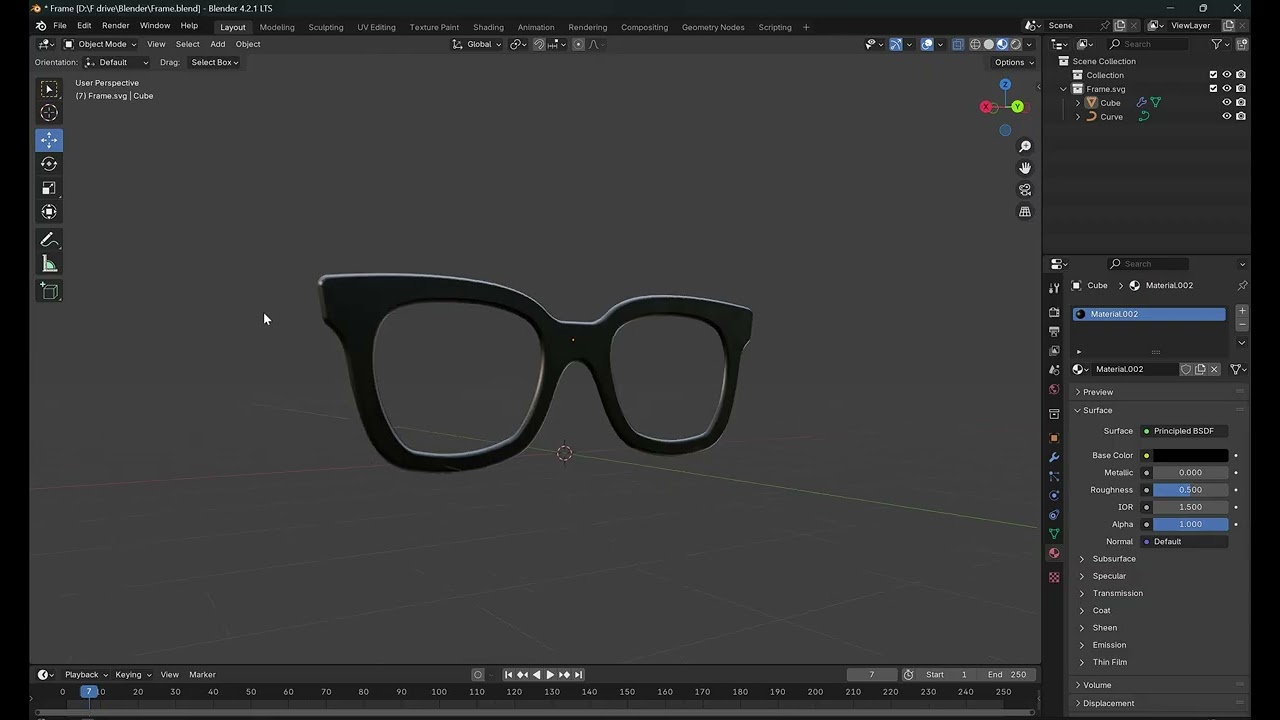Open the Output properties tab

(1054, 331)
